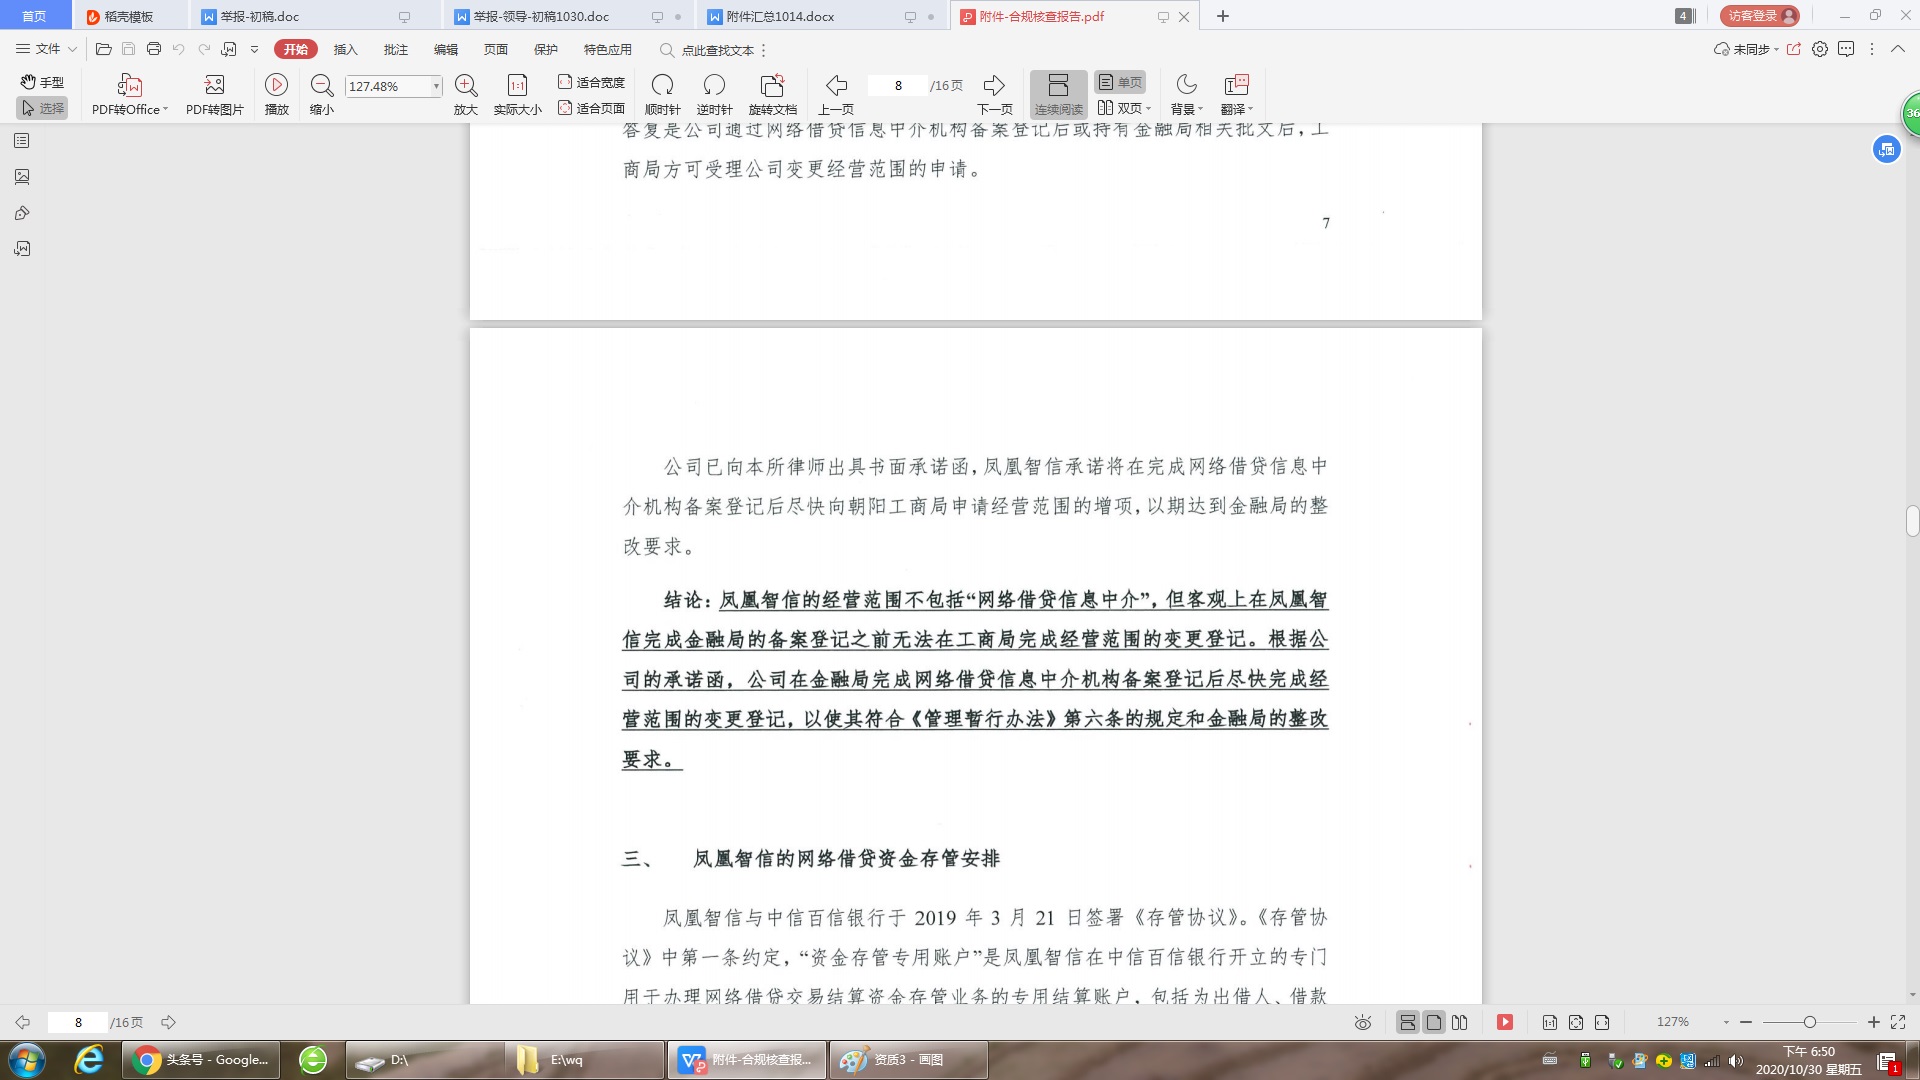The width and height of the screenshot is (1920, 1080).
Task: Click the 缩小 zoom-out magnifier
Action: (x=322, y=95)
